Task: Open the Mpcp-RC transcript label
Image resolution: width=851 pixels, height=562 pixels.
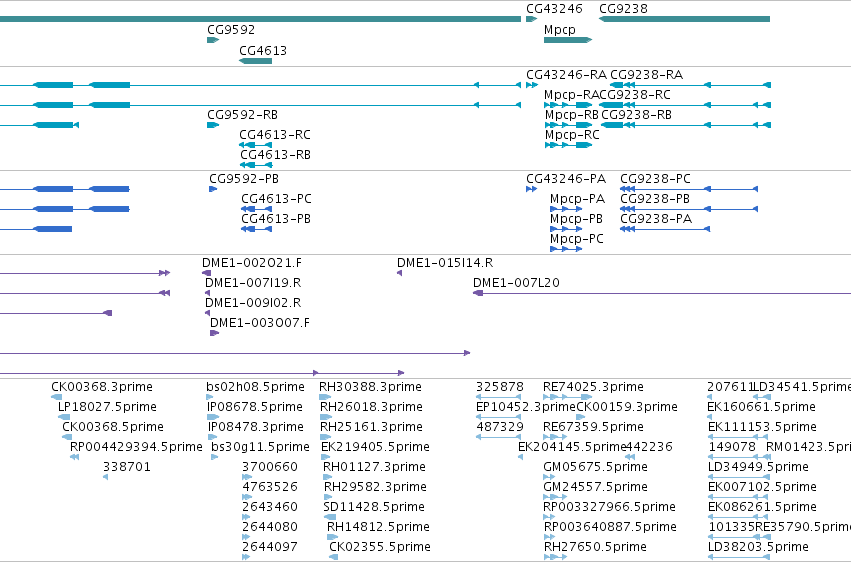Action: (572, 135)
